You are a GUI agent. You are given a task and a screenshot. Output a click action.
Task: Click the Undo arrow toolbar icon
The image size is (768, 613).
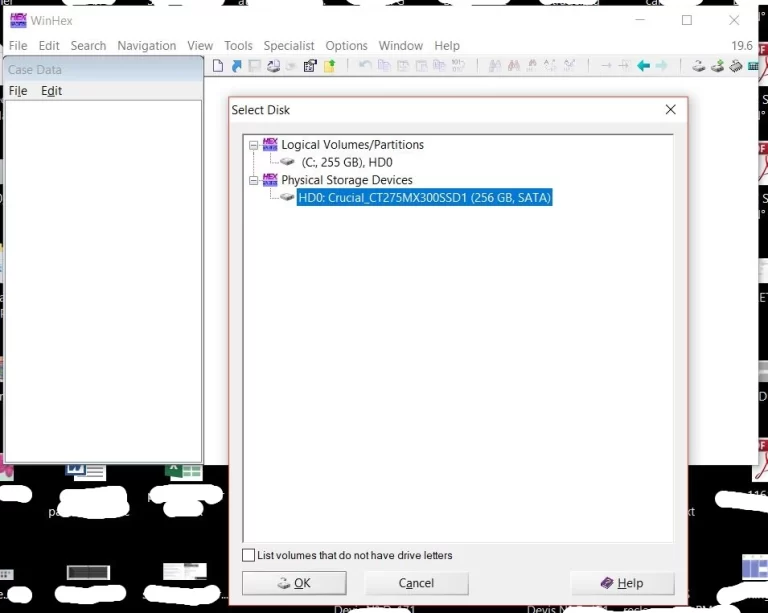365,65
